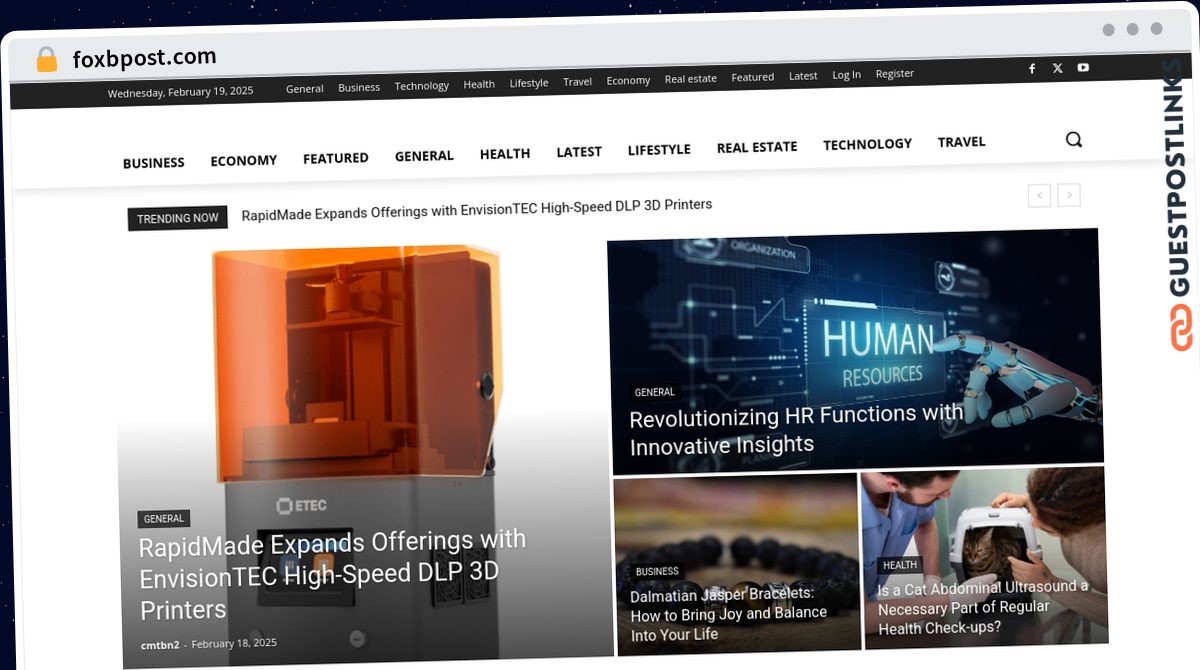The width and height of the screenshot is (1200, 670).
Task: Open TRAVEL in the main navigation
Action: (962, 142)
